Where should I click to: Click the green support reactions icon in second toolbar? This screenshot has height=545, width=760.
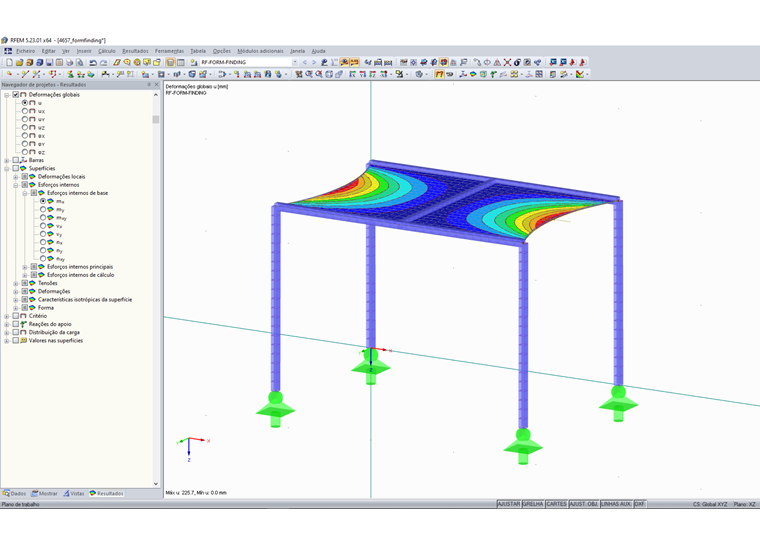pyautogui.click(x=493, y=74)
